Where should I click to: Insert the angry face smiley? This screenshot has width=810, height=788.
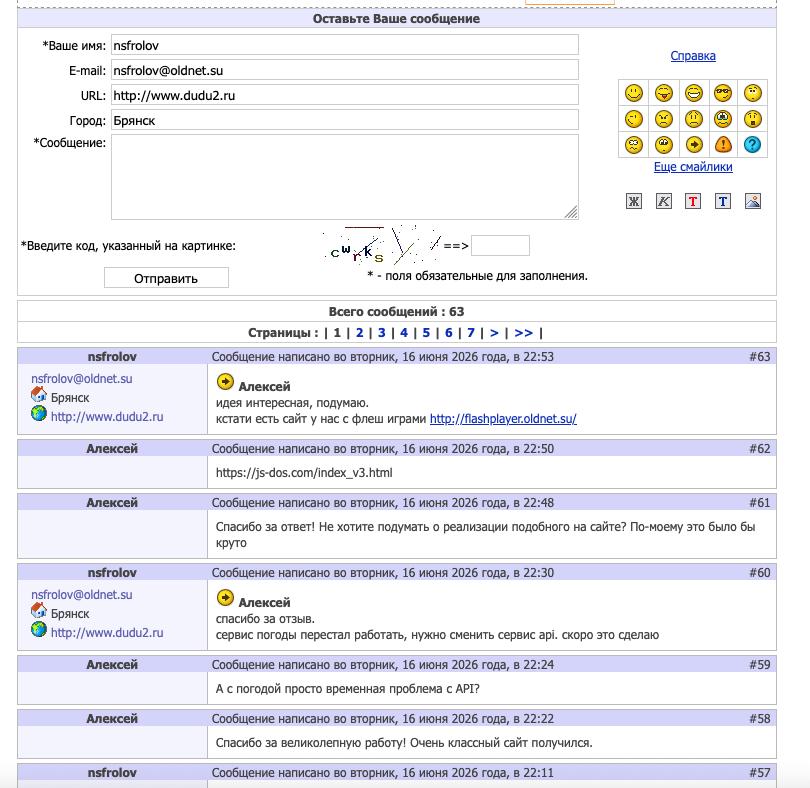pos(663,119)
